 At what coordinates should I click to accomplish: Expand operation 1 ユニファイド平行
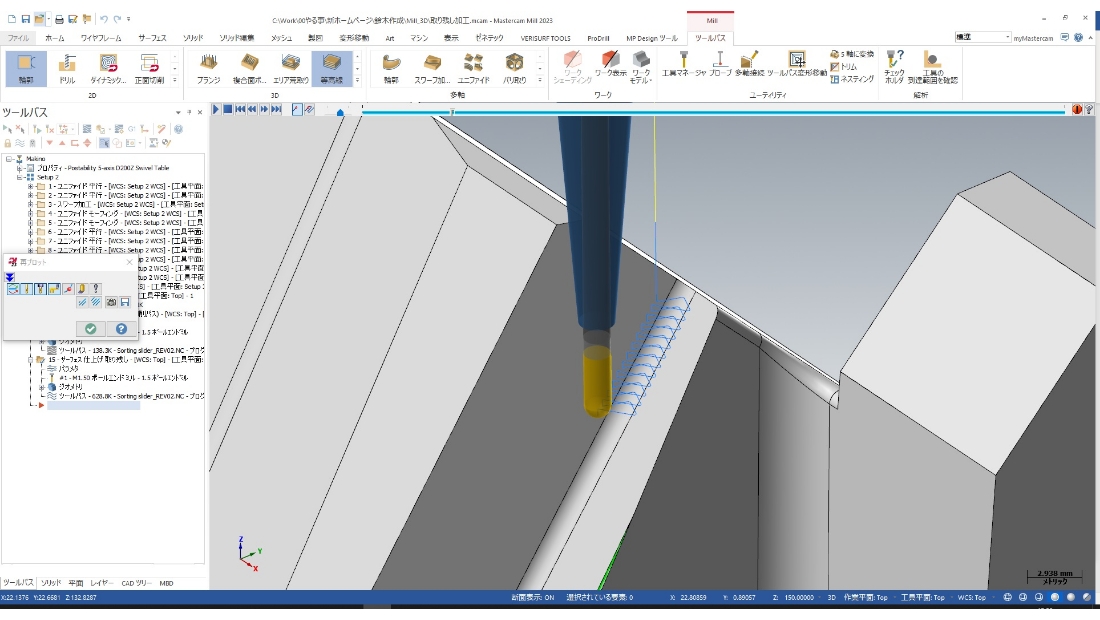point(30,187)
